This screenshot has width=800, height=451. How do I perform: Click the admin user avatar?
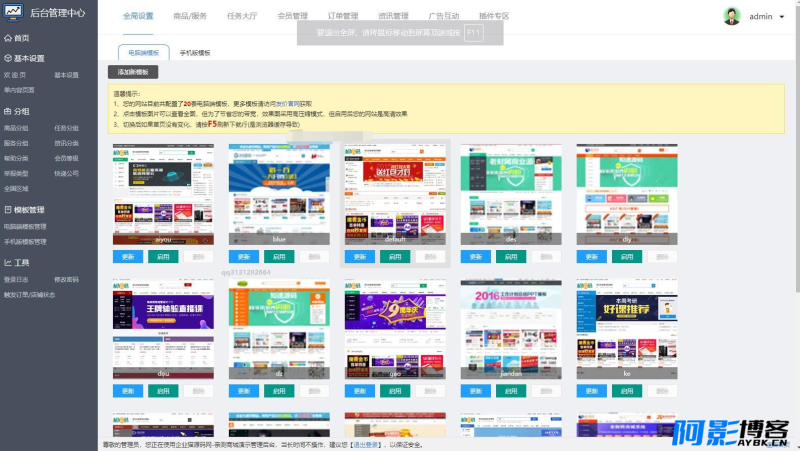pyautogui.click(x=732, y=16)
